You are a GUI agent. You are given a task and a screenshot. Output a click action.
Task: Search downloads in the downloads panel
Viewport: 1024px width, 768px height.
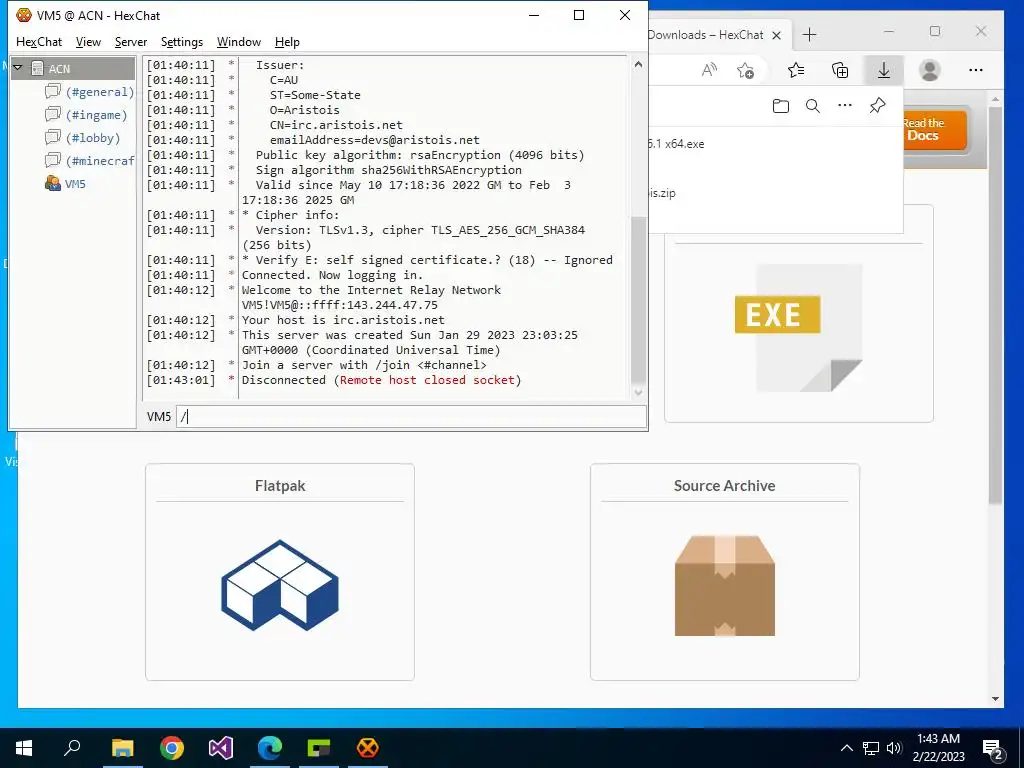[812, 106]
